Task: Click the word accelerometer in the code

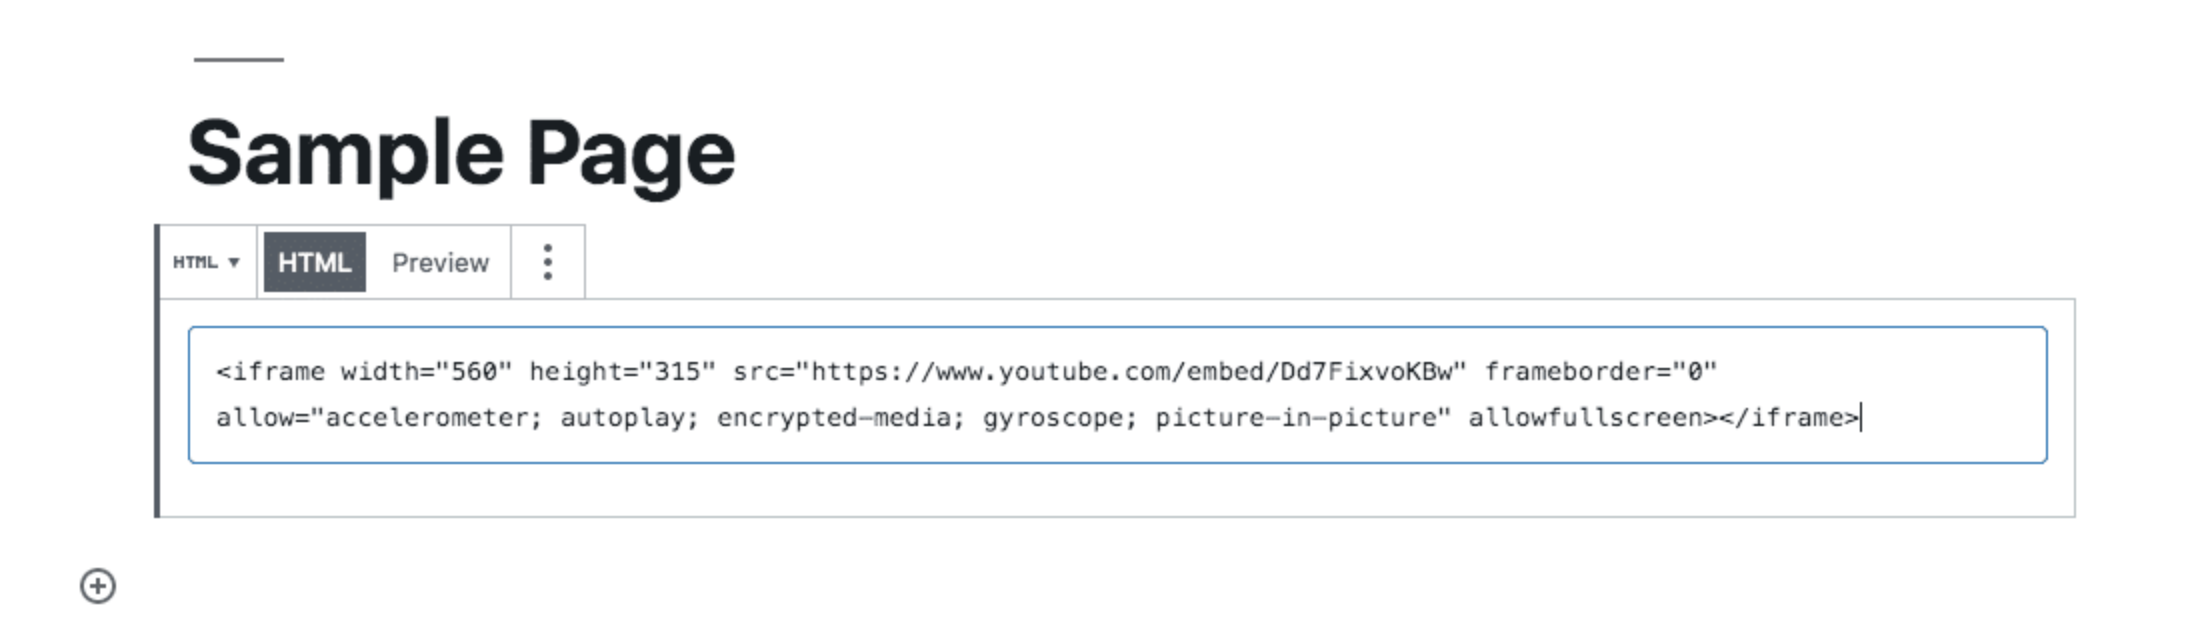Action: (426, 418)
